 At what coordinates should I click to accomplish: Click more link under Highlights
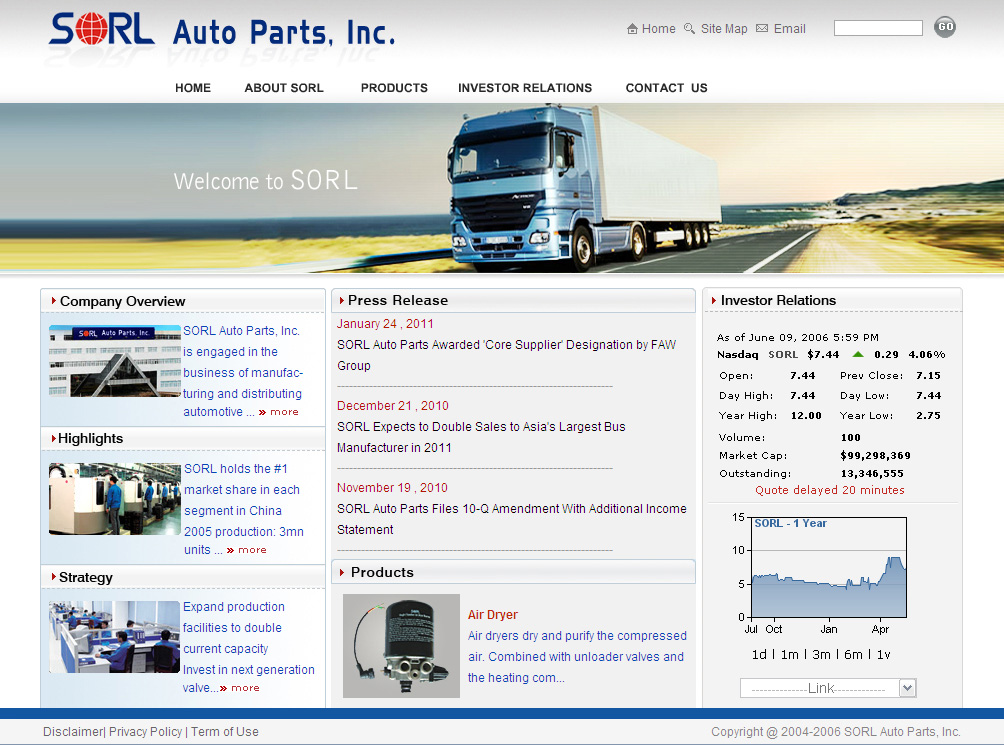(247, 550)
